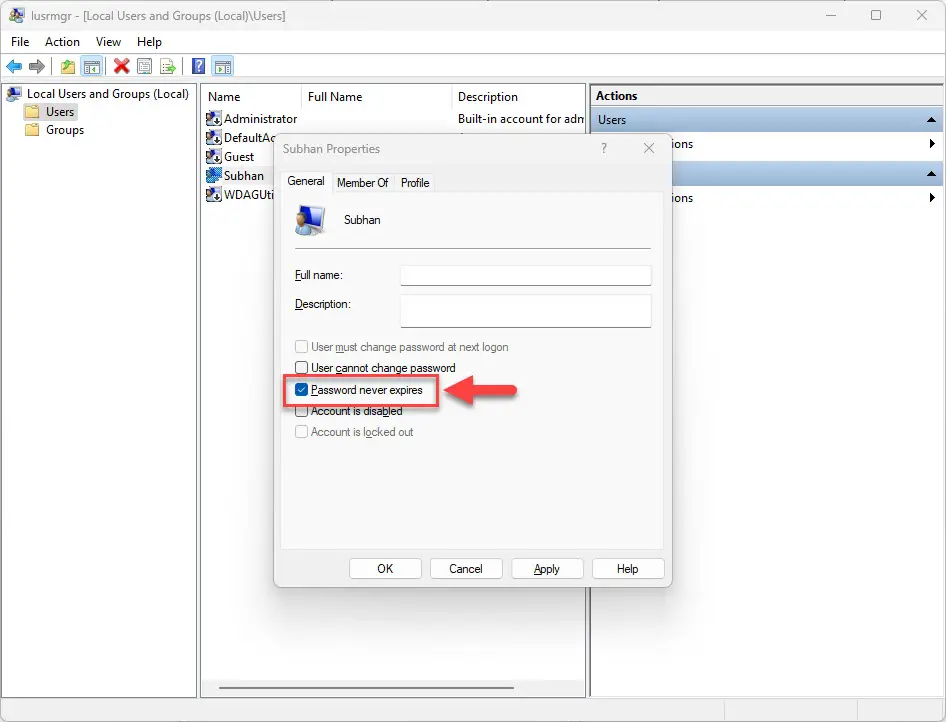Screen dimensions: 946x722
Task: Uncheck Password never expires
Action: click(301, 390)
